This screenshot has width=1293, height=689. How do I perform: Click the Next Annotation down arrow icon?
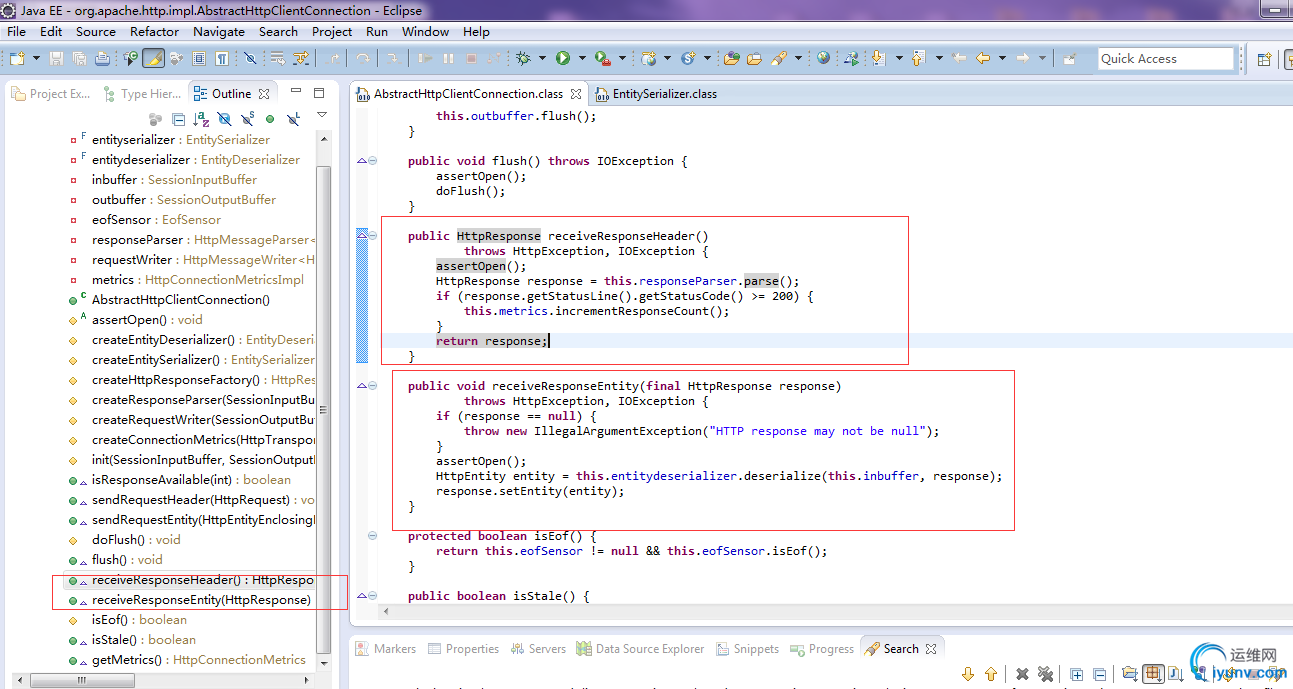click(878, 58)
